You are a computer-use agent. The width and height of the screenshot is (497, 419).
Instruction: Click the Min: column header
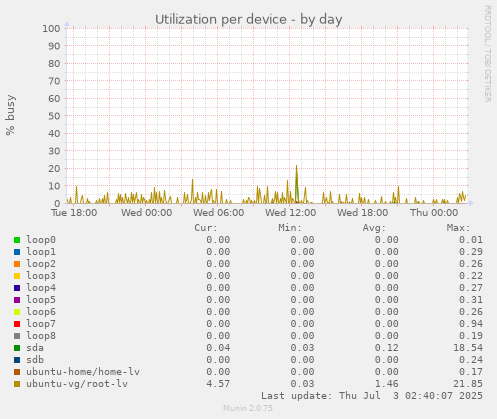point(290,228)
